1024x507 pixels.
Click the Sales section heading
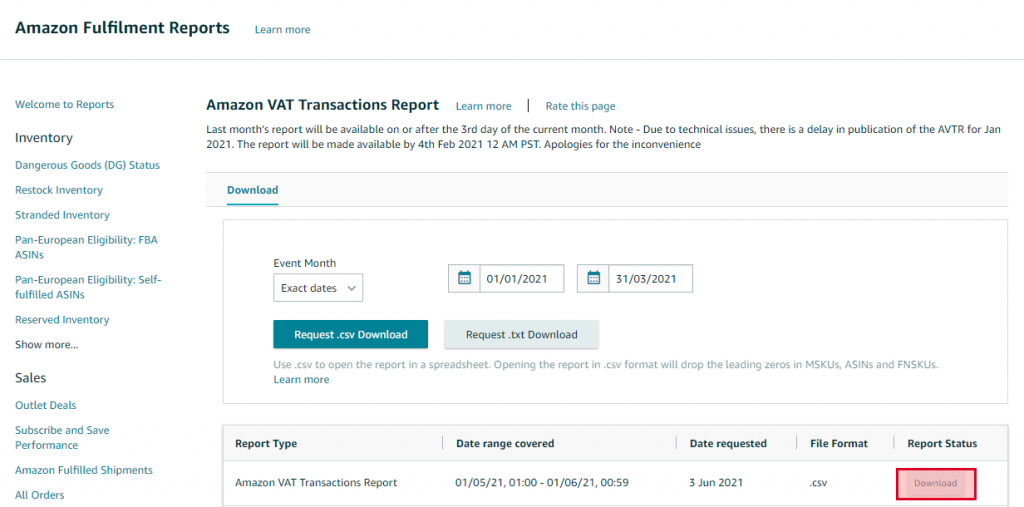pyautogui.click(x=31, y=378)
